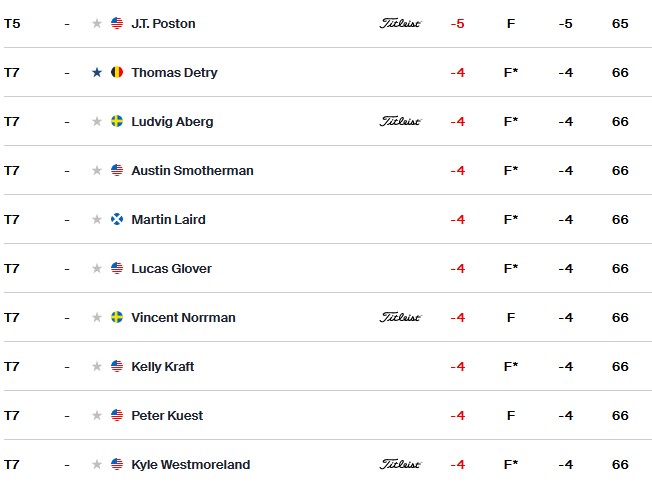
Task: Expand Peter Kuest scorecard row
Action: [328, 415]
